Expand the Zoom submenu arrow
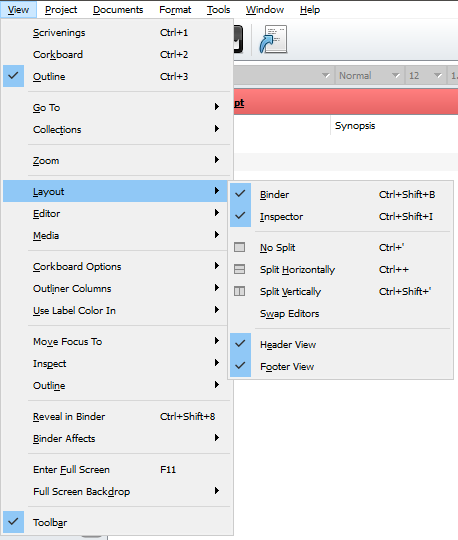The image size is (458, 540). [x=217, y=160]
